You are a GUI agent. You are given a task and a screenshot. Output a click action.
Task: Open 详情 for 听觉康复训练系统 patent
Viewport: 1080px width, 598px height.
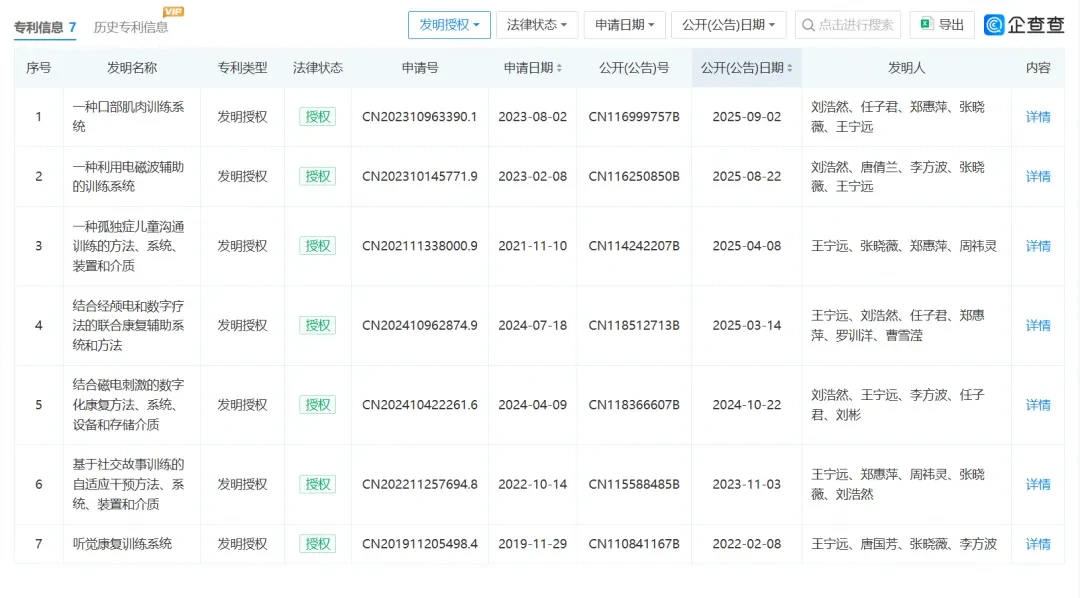coord(1038,544)
